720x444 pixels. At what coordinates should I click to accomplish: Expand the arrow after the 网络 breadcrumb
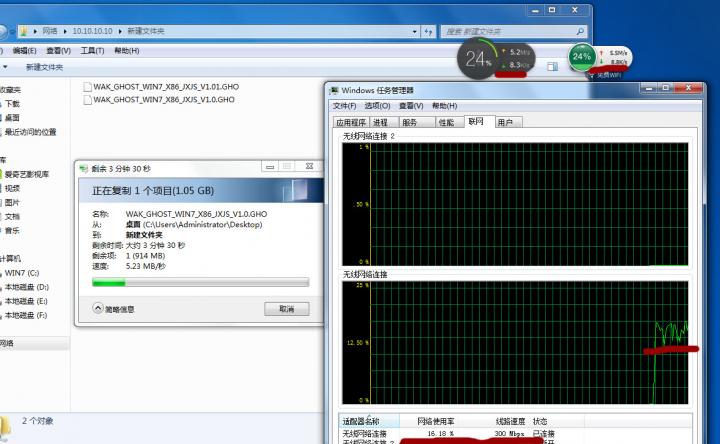(x=65, y=31)
